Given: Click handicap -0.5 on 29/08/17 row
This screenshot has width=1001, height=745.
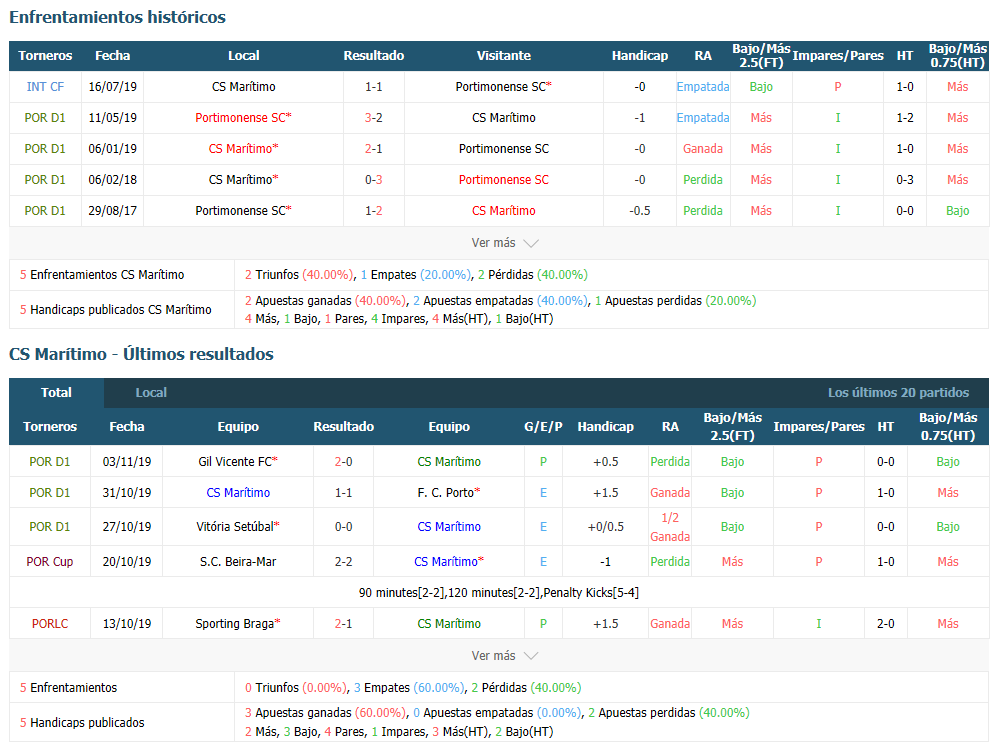Looking at the screenshot, I should click(640, 211).
